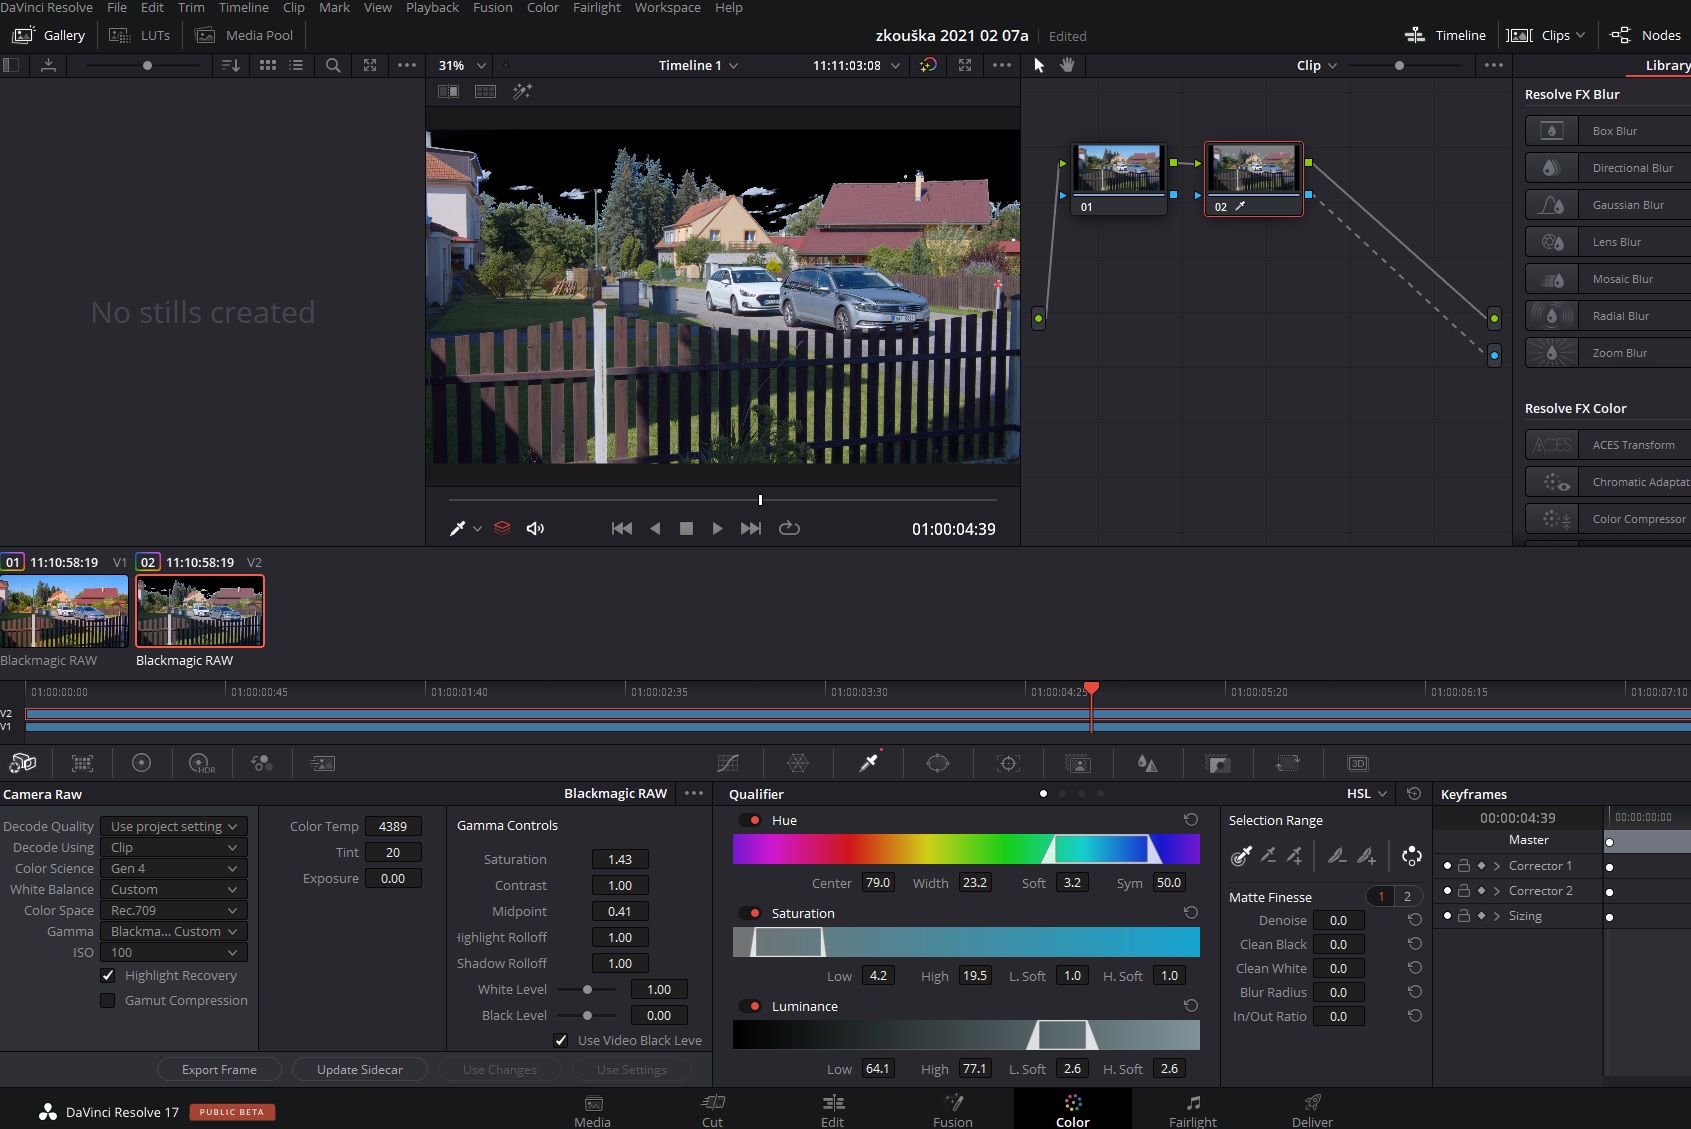This screenshot has height=1129, width=1691.
Task: Click the Export Frame button
Action: pos(219,1069)
